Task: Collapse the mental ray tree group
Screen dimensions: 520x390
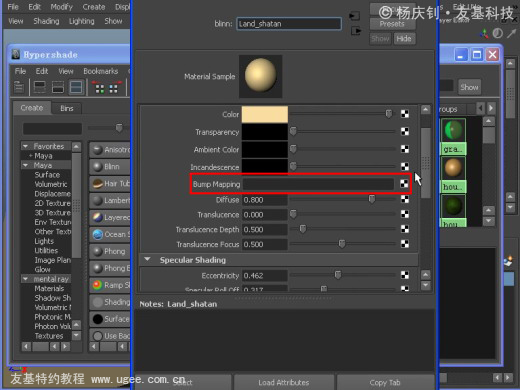Action: click(x=25, y=279)
